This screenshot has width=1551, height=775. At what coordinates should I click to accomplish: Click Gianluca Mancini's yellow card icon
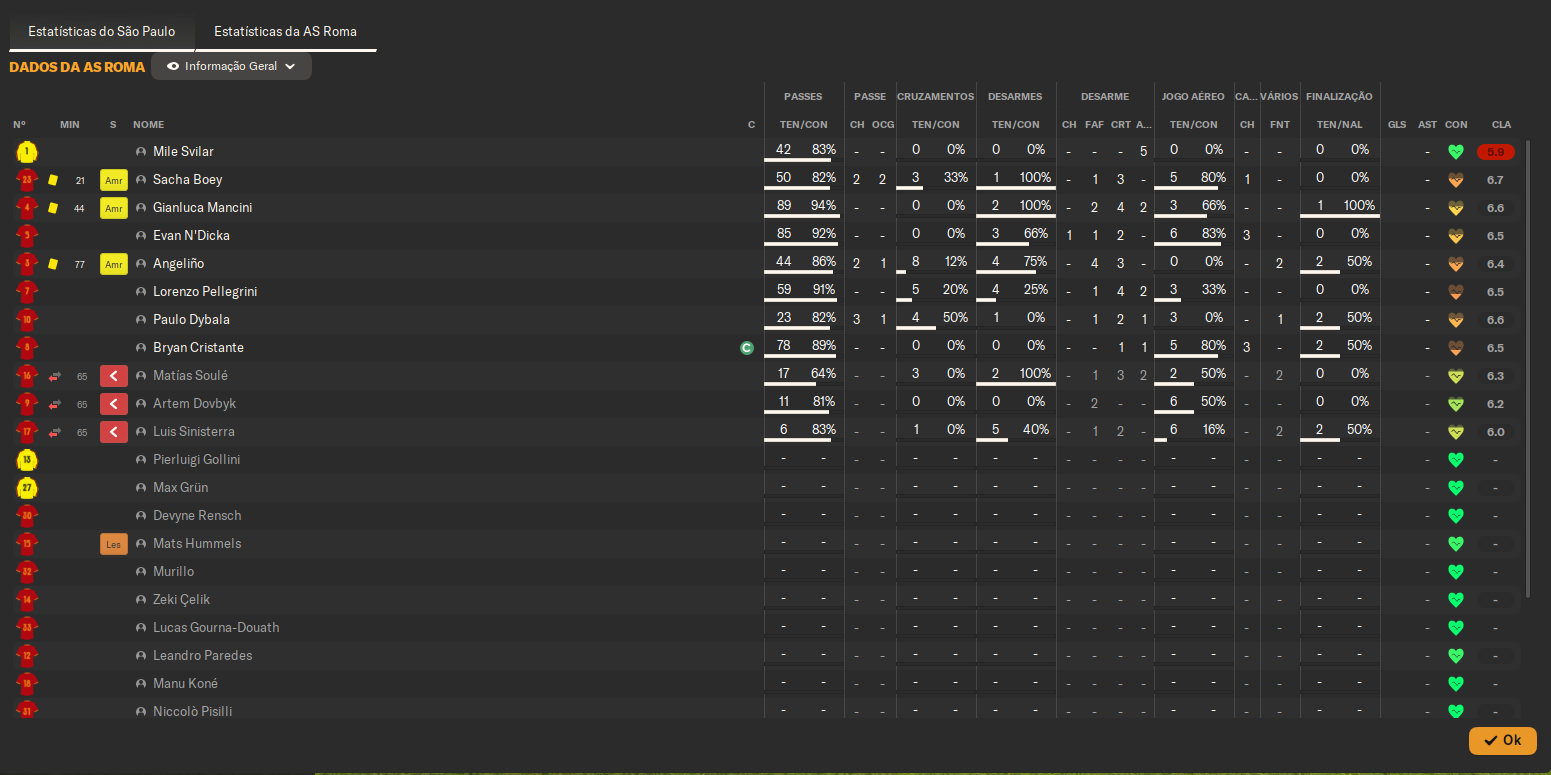(53, 208)
